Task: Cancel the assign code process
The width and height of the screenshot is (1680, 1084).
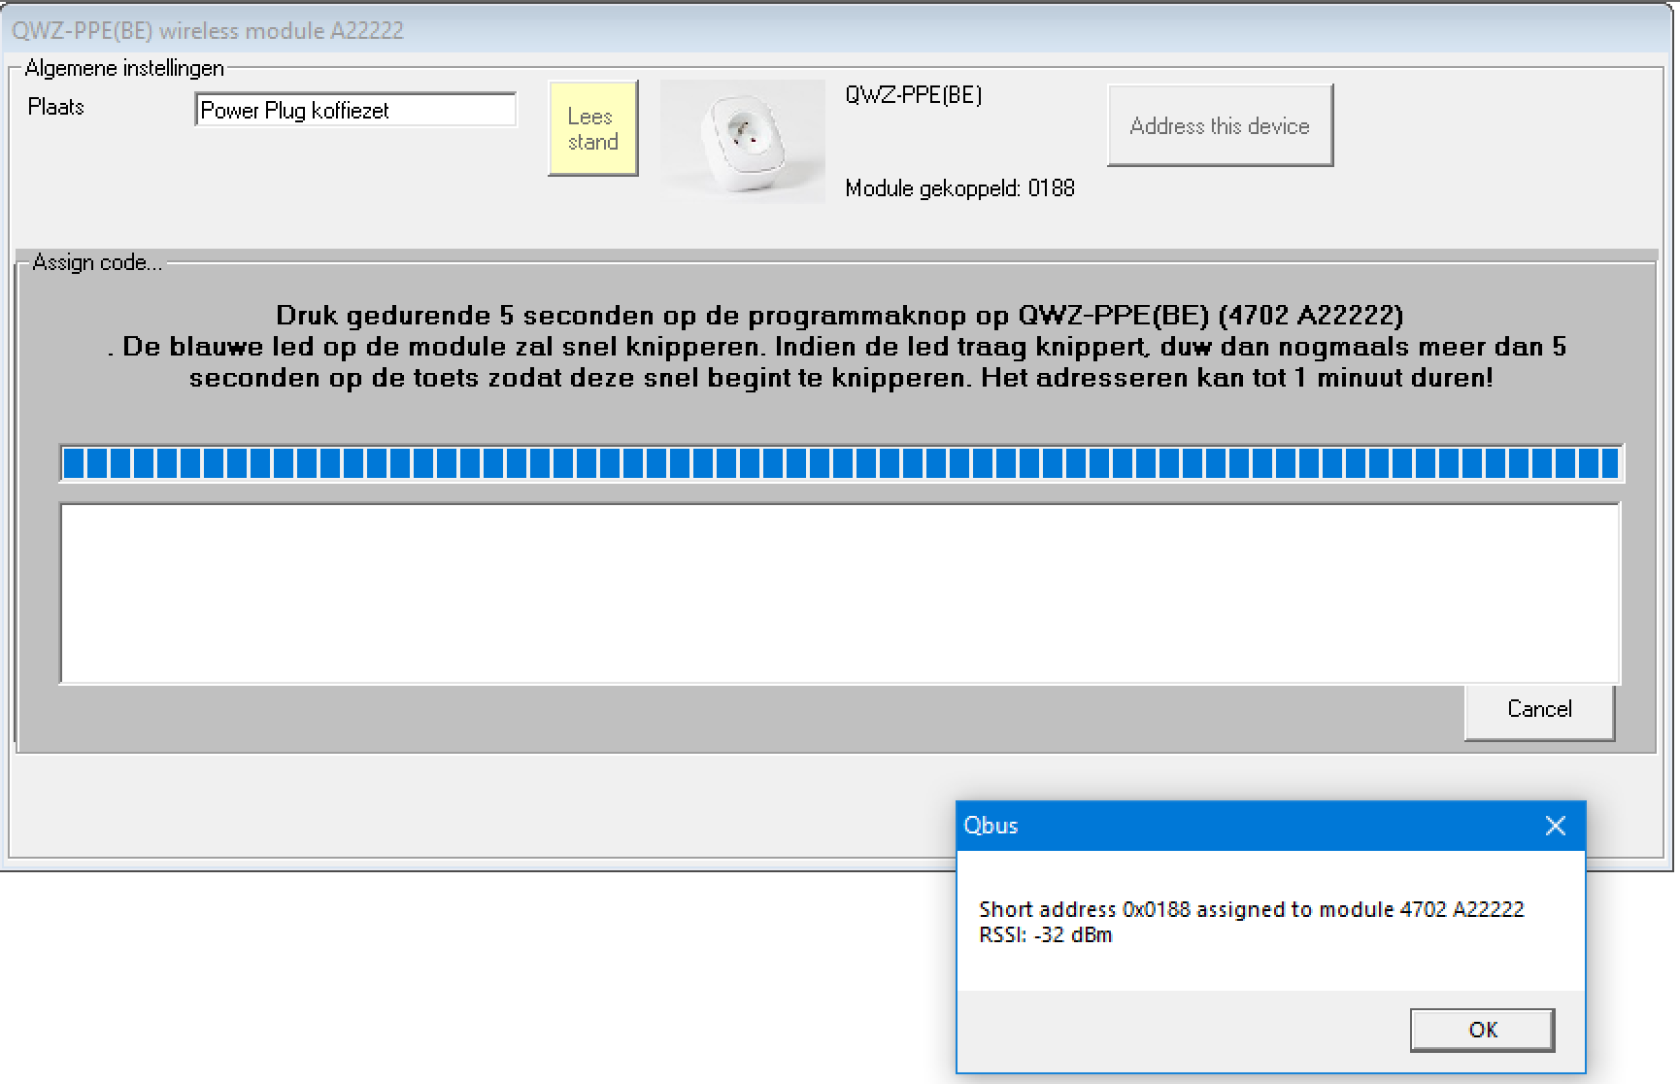Action: [1539, 710]
